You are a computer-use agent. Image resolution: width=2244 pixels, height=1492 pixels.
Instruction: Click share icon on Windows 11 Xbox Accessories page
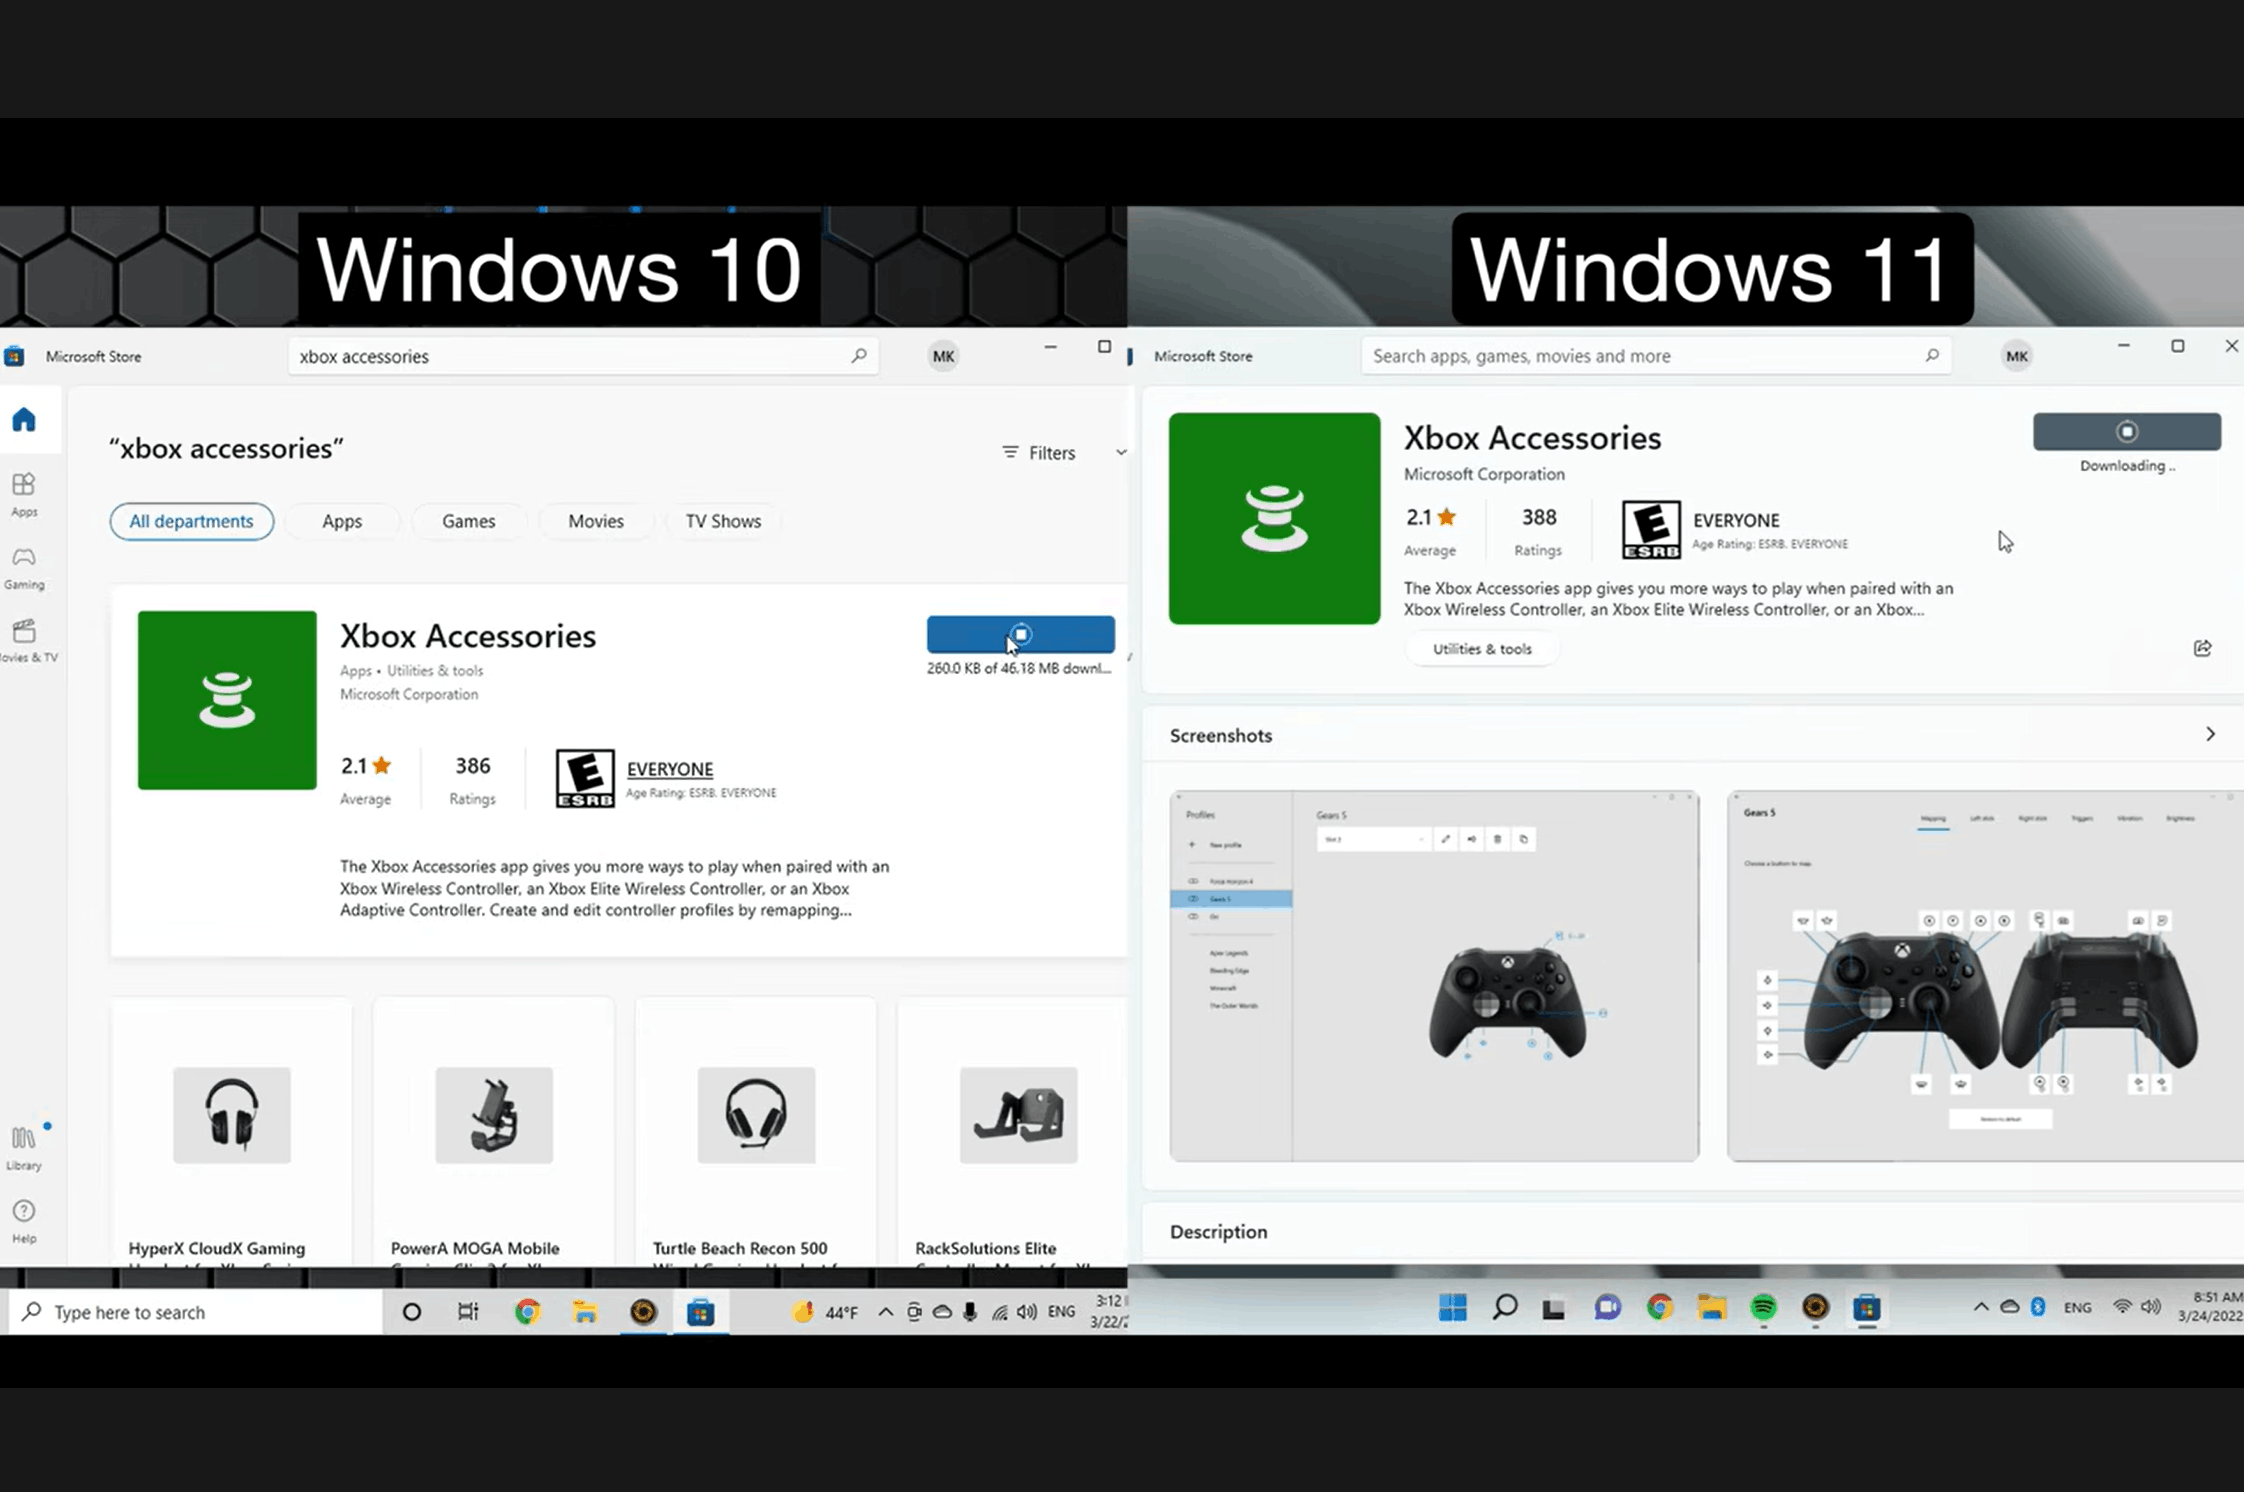[2202, 649]
